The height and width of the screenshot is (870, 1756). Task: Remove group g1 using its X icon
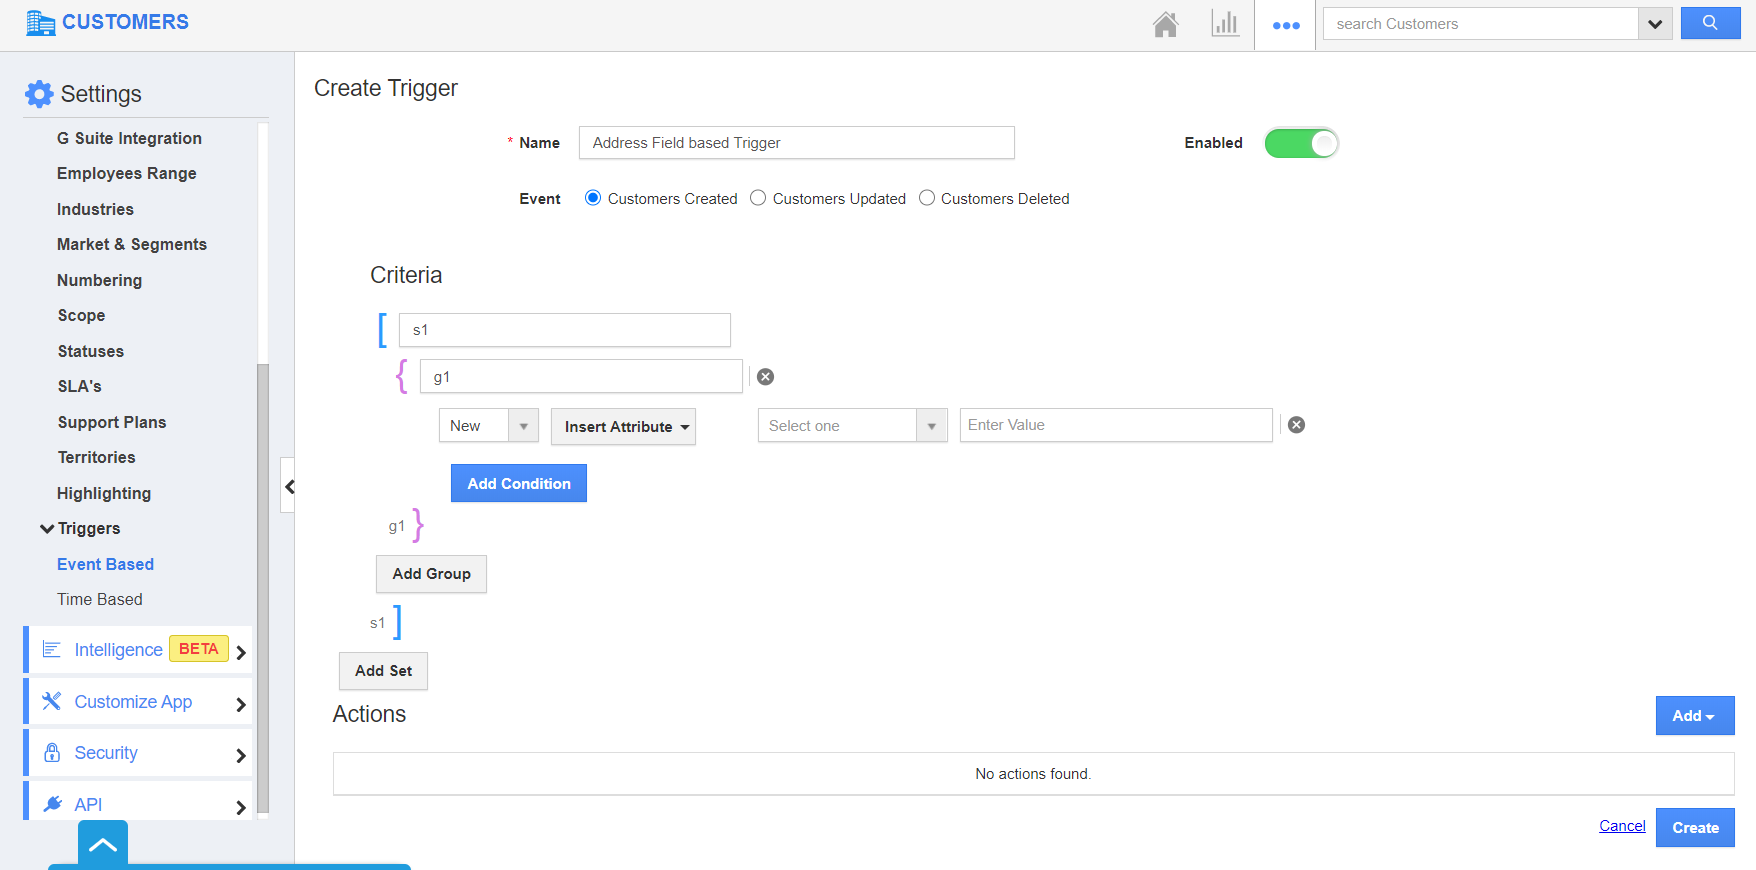(x=765, y=377)
